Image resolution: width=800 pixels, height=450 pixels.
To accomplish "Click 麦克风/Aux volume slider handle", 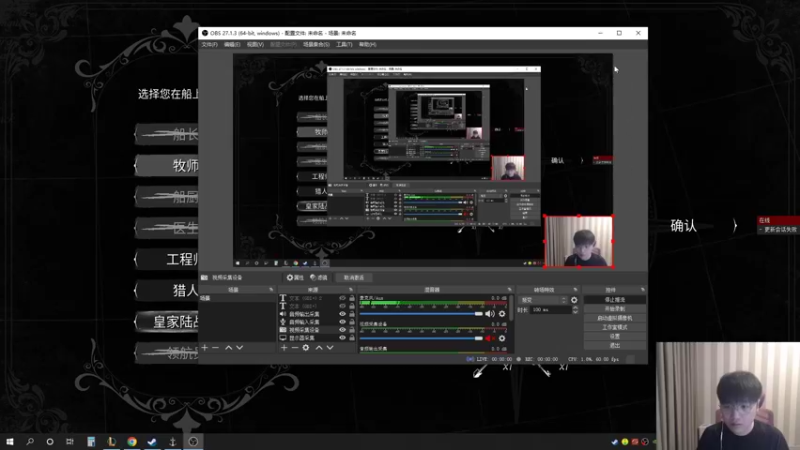I will tap(478, 314).
